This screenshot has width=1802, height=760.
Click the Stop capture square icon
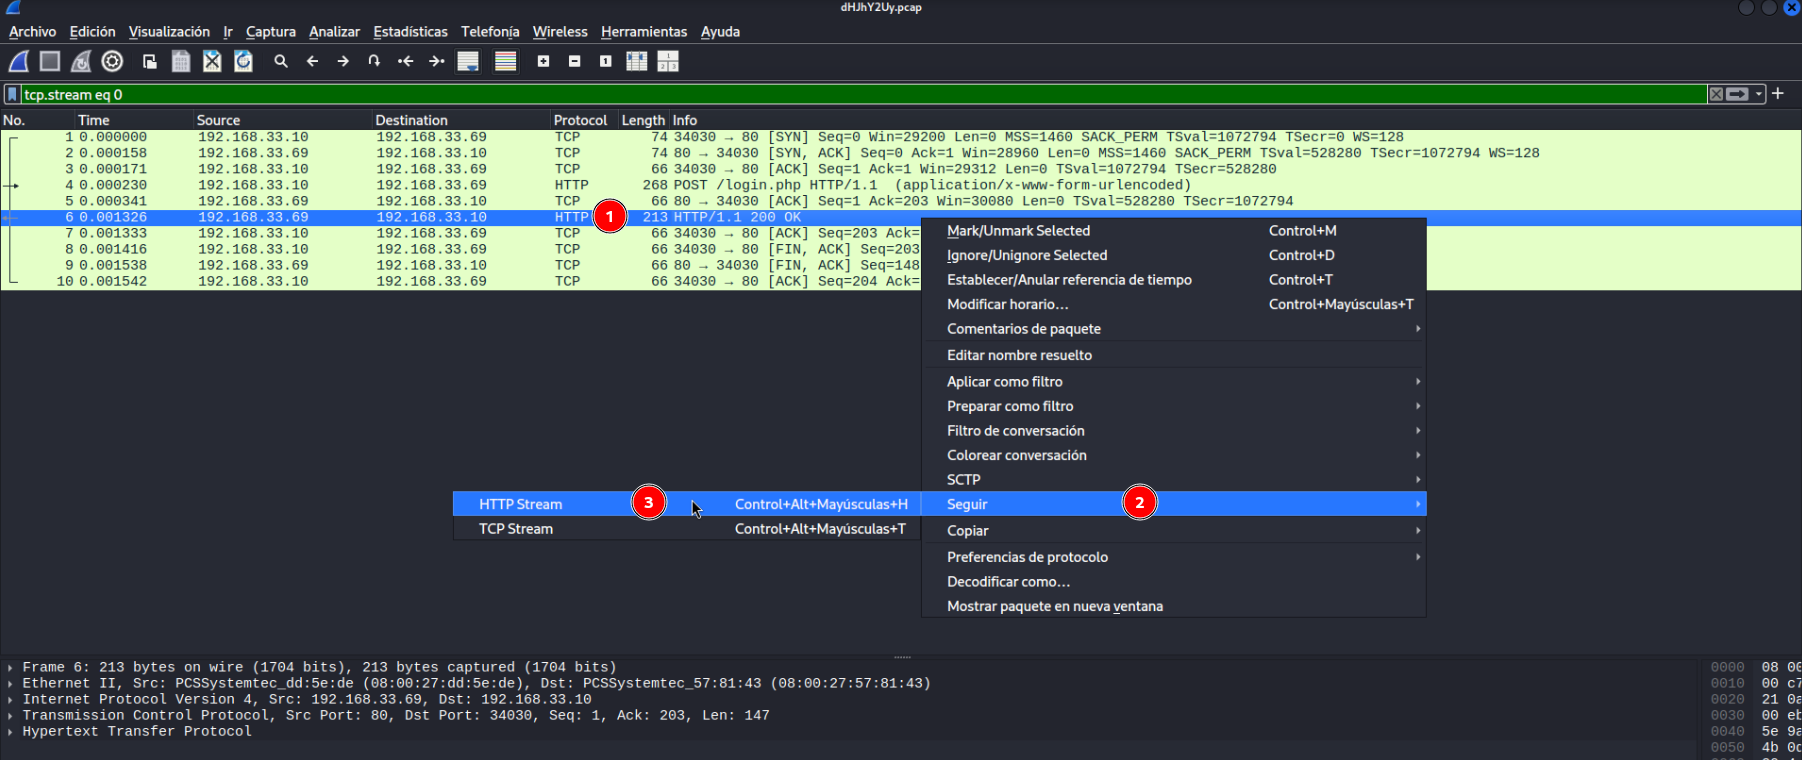pos(49,61)
